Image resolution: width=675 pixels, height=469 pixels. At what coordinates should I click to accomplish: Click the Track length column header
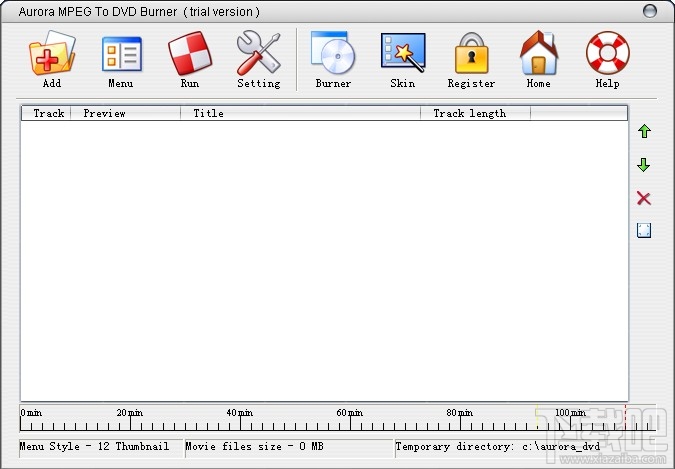[x=476, y=113]
